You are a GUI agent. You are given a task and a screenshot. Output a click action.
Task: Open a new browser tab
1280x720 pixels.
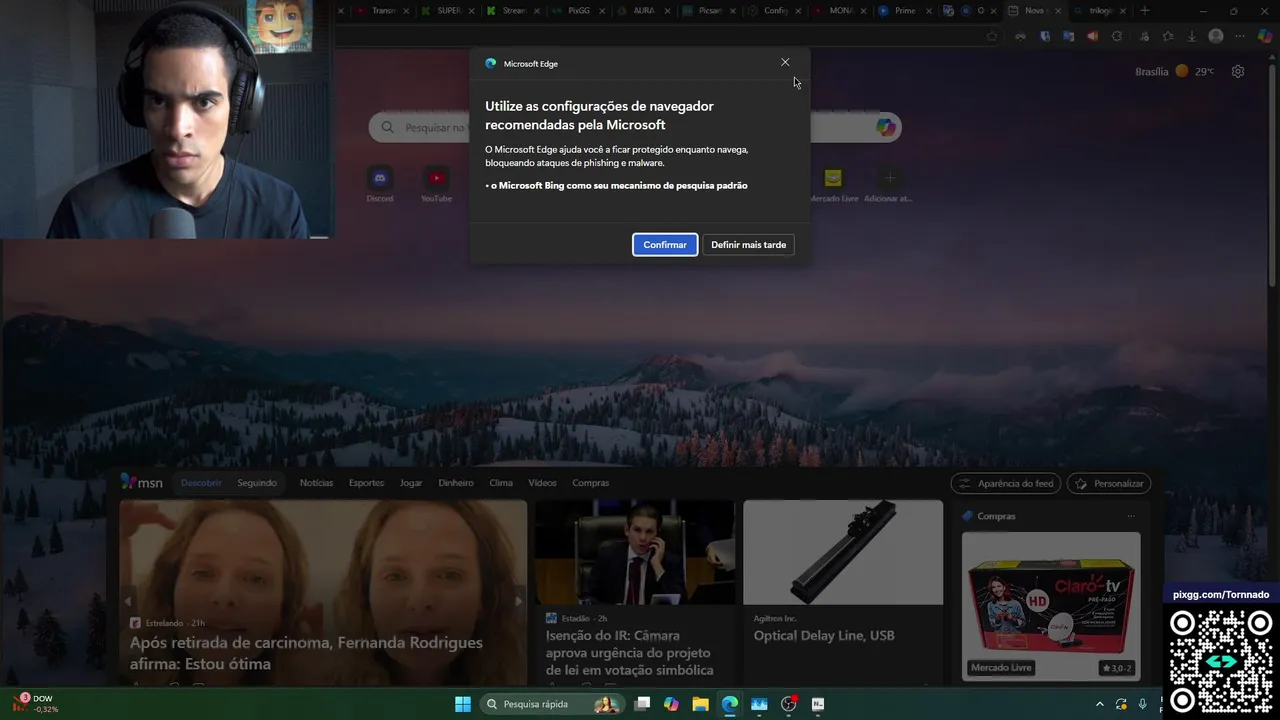(1145, 11)
